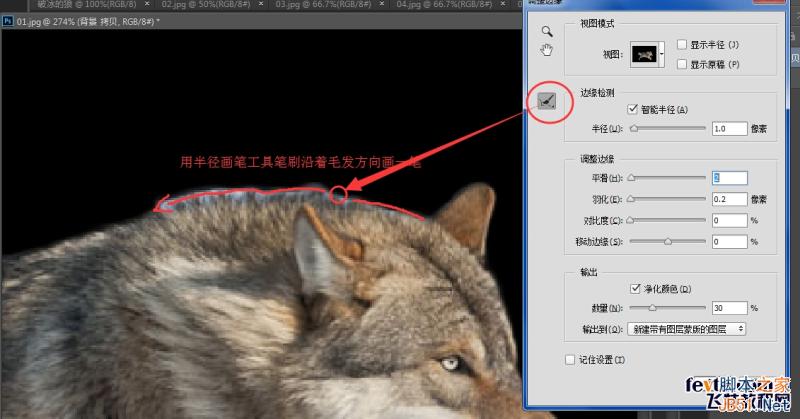Select the Hand tool in the Refine Edge dialog
The image size is (800, 419).
pos(547,50)
